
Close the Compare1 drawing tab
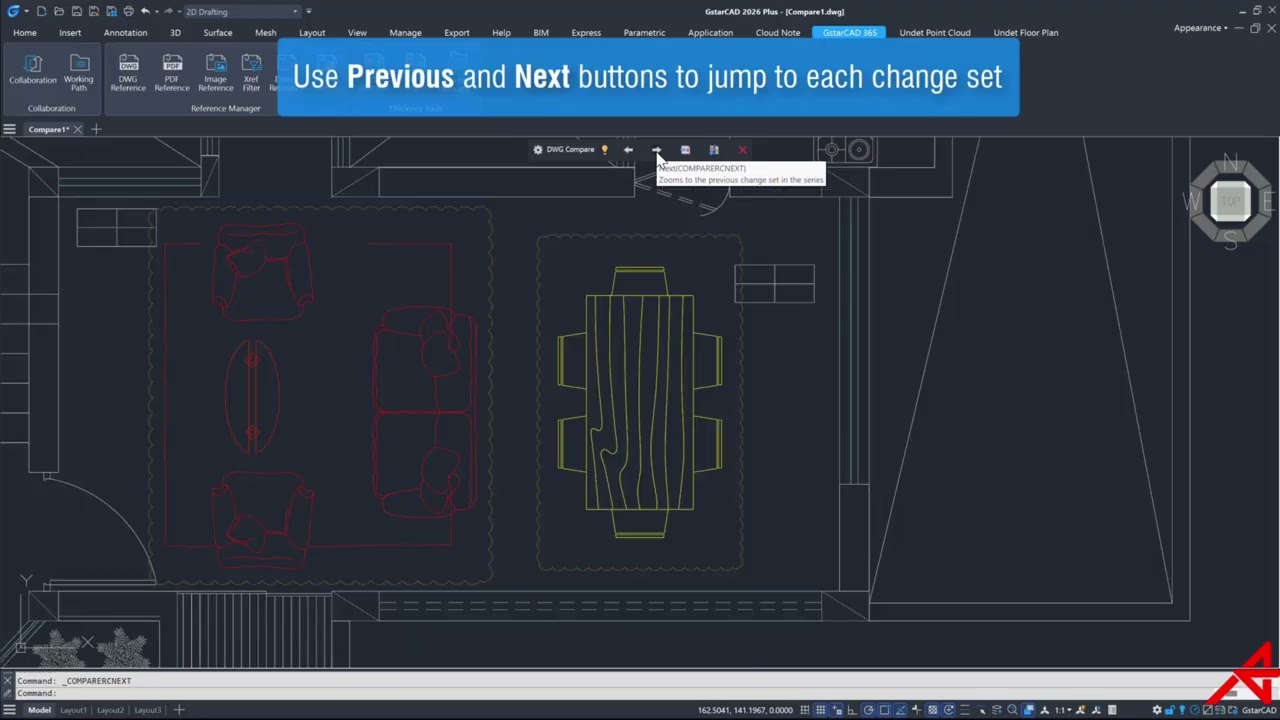point(78,129)
